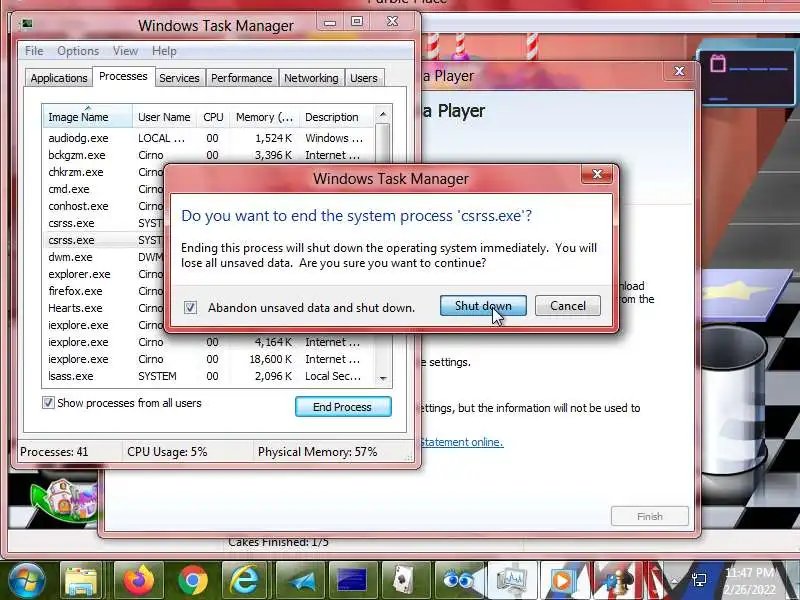This screenshot has height=600, width=800.
Task: Open the Help menu
Action: click(x=164, y=51)
